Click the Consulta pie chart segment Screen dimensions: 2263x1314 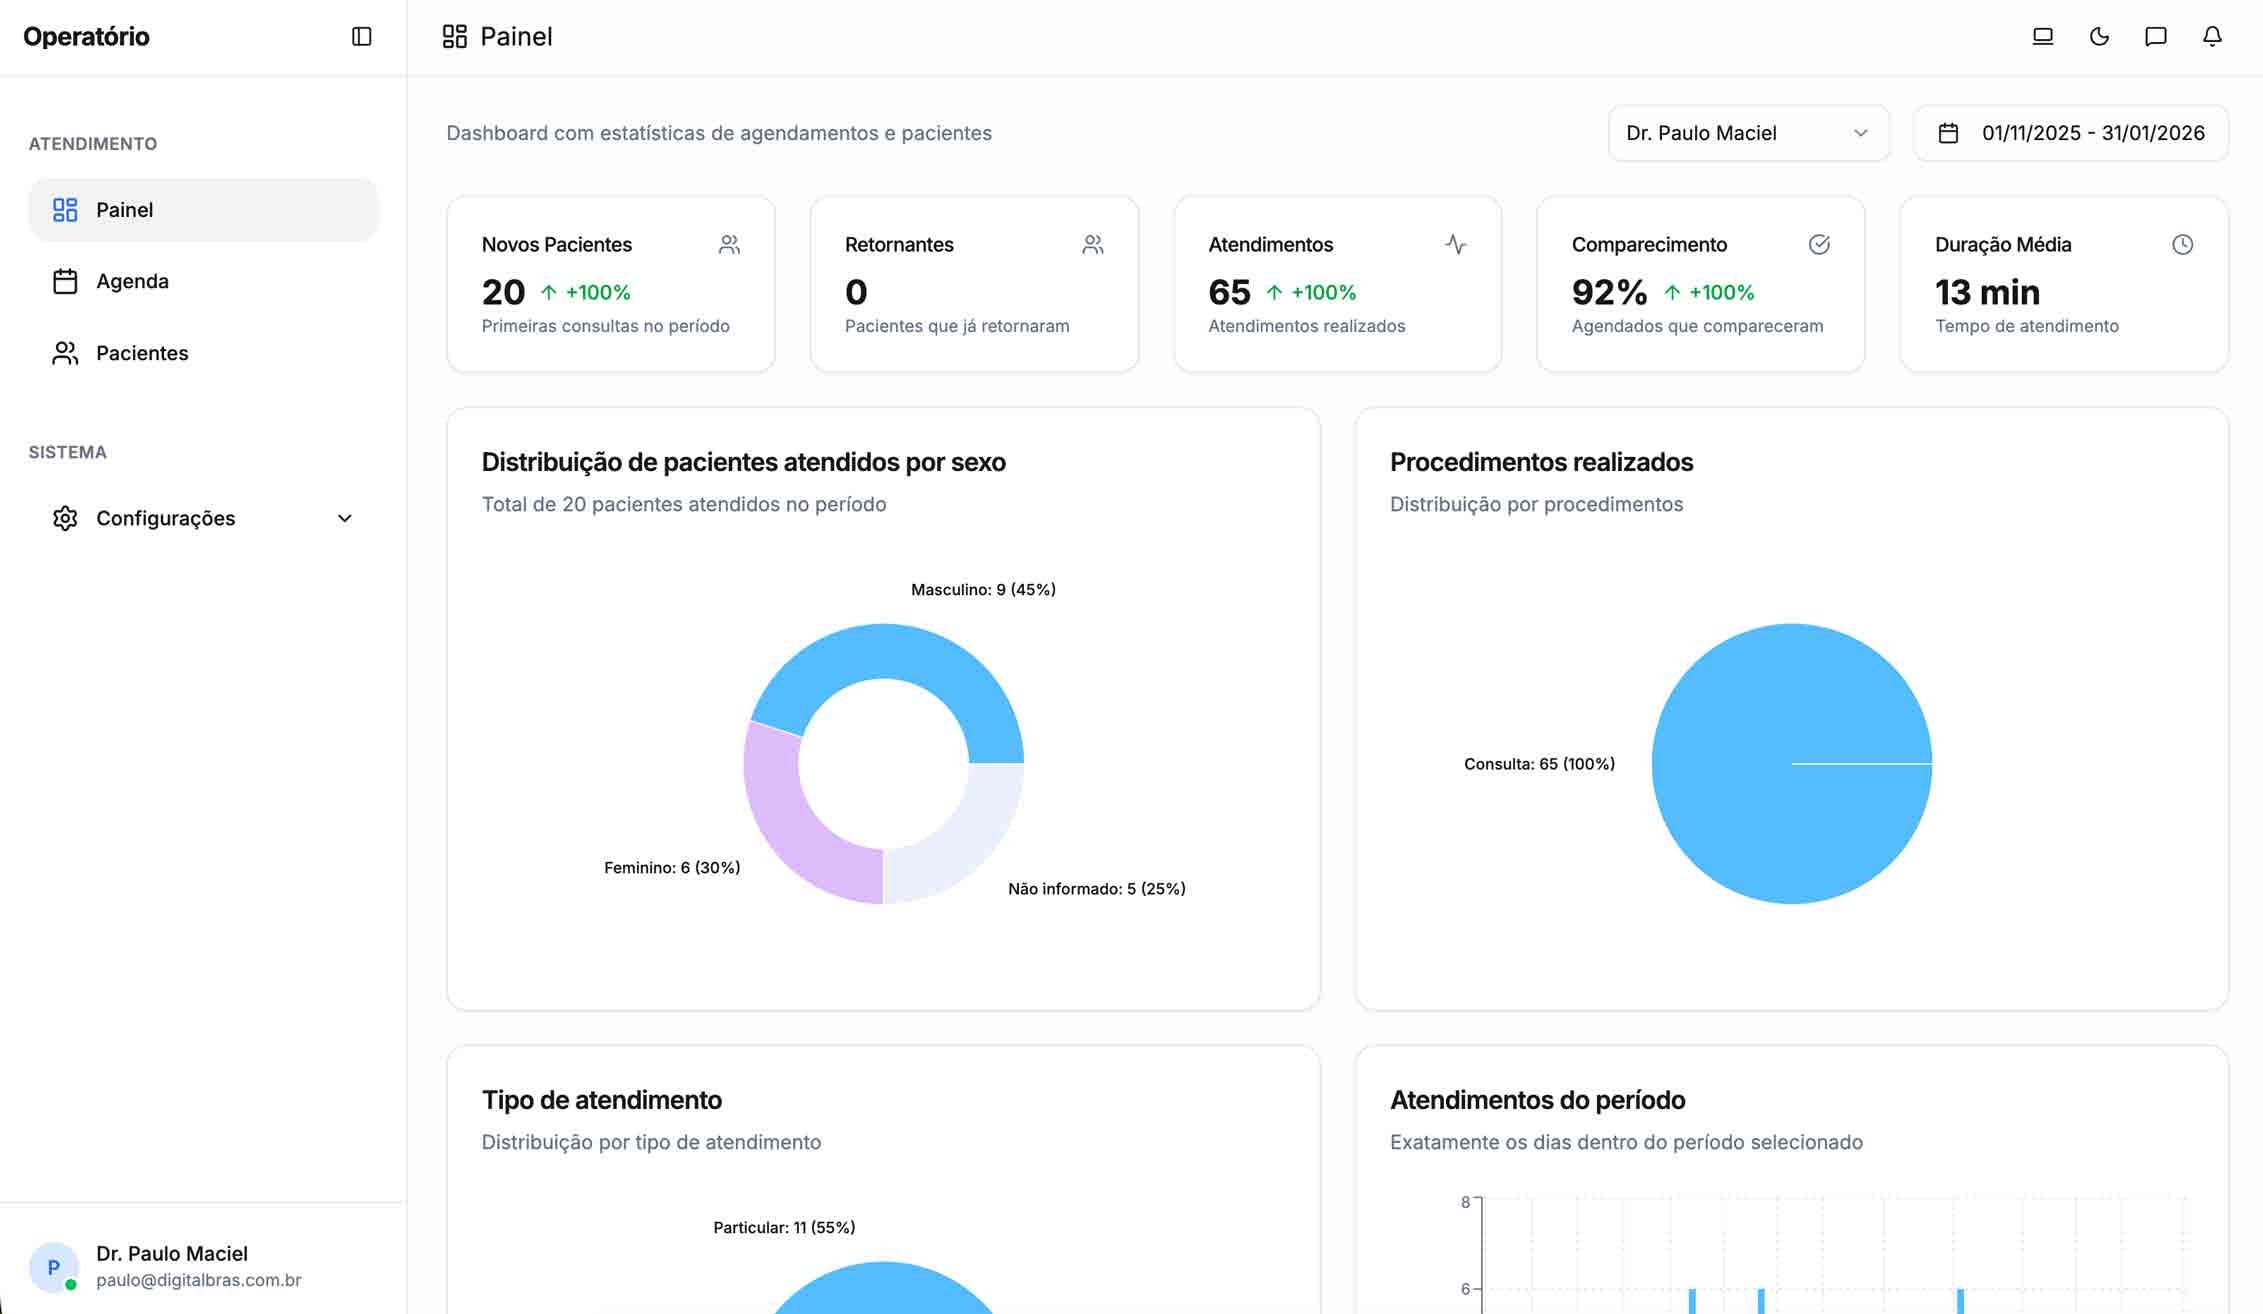[1790, 763]
